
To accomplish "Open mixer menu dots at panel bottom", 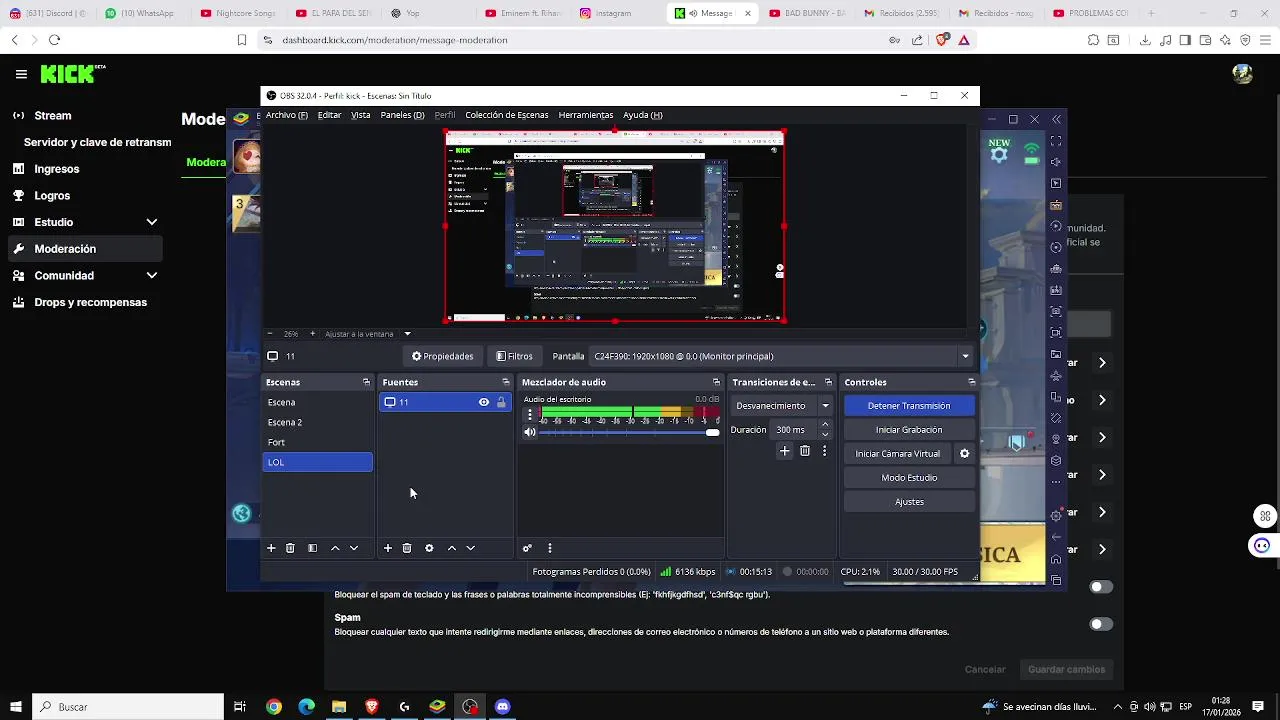I will pos(549,548).
